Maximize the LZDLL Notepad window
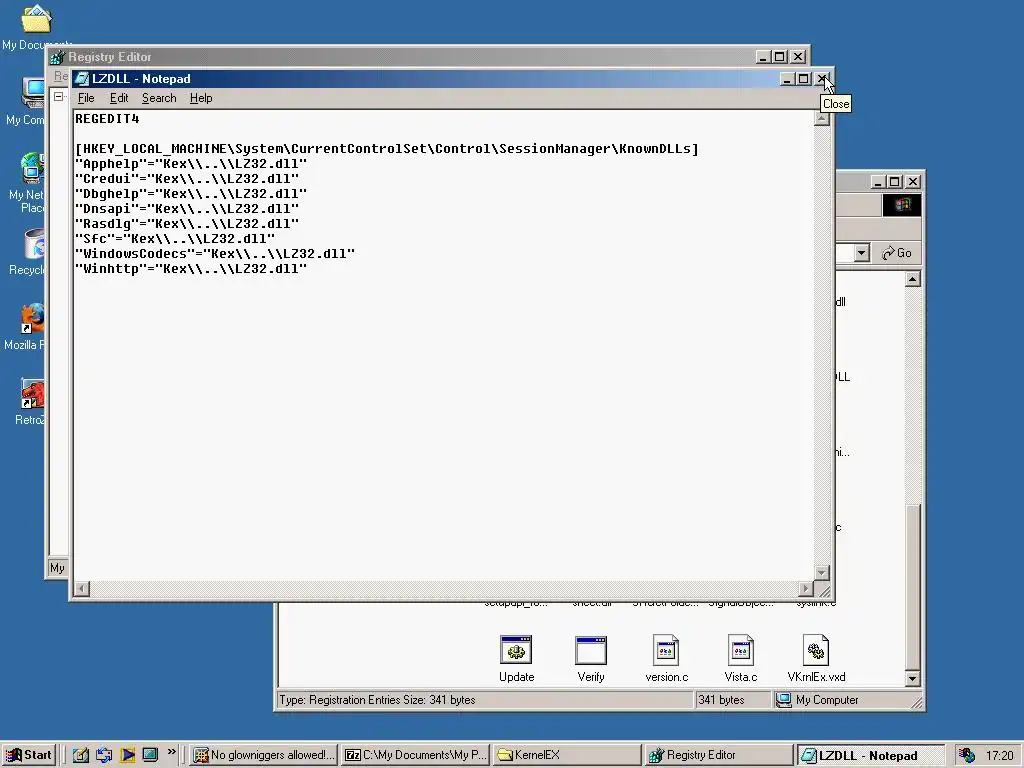Screen dimensions: 1024x768 click(804, 79)
